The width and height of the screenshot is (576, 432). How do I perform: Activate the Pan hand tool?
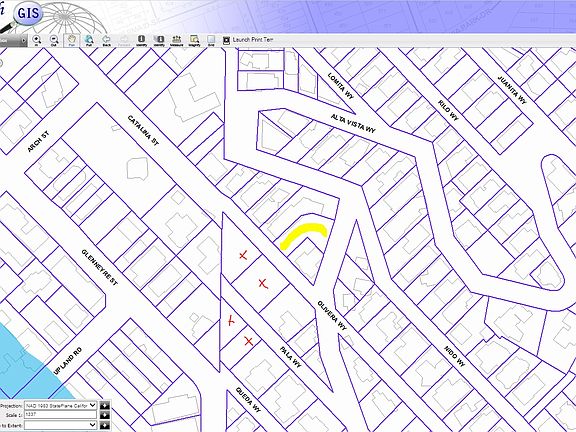(x=71, y=40)
